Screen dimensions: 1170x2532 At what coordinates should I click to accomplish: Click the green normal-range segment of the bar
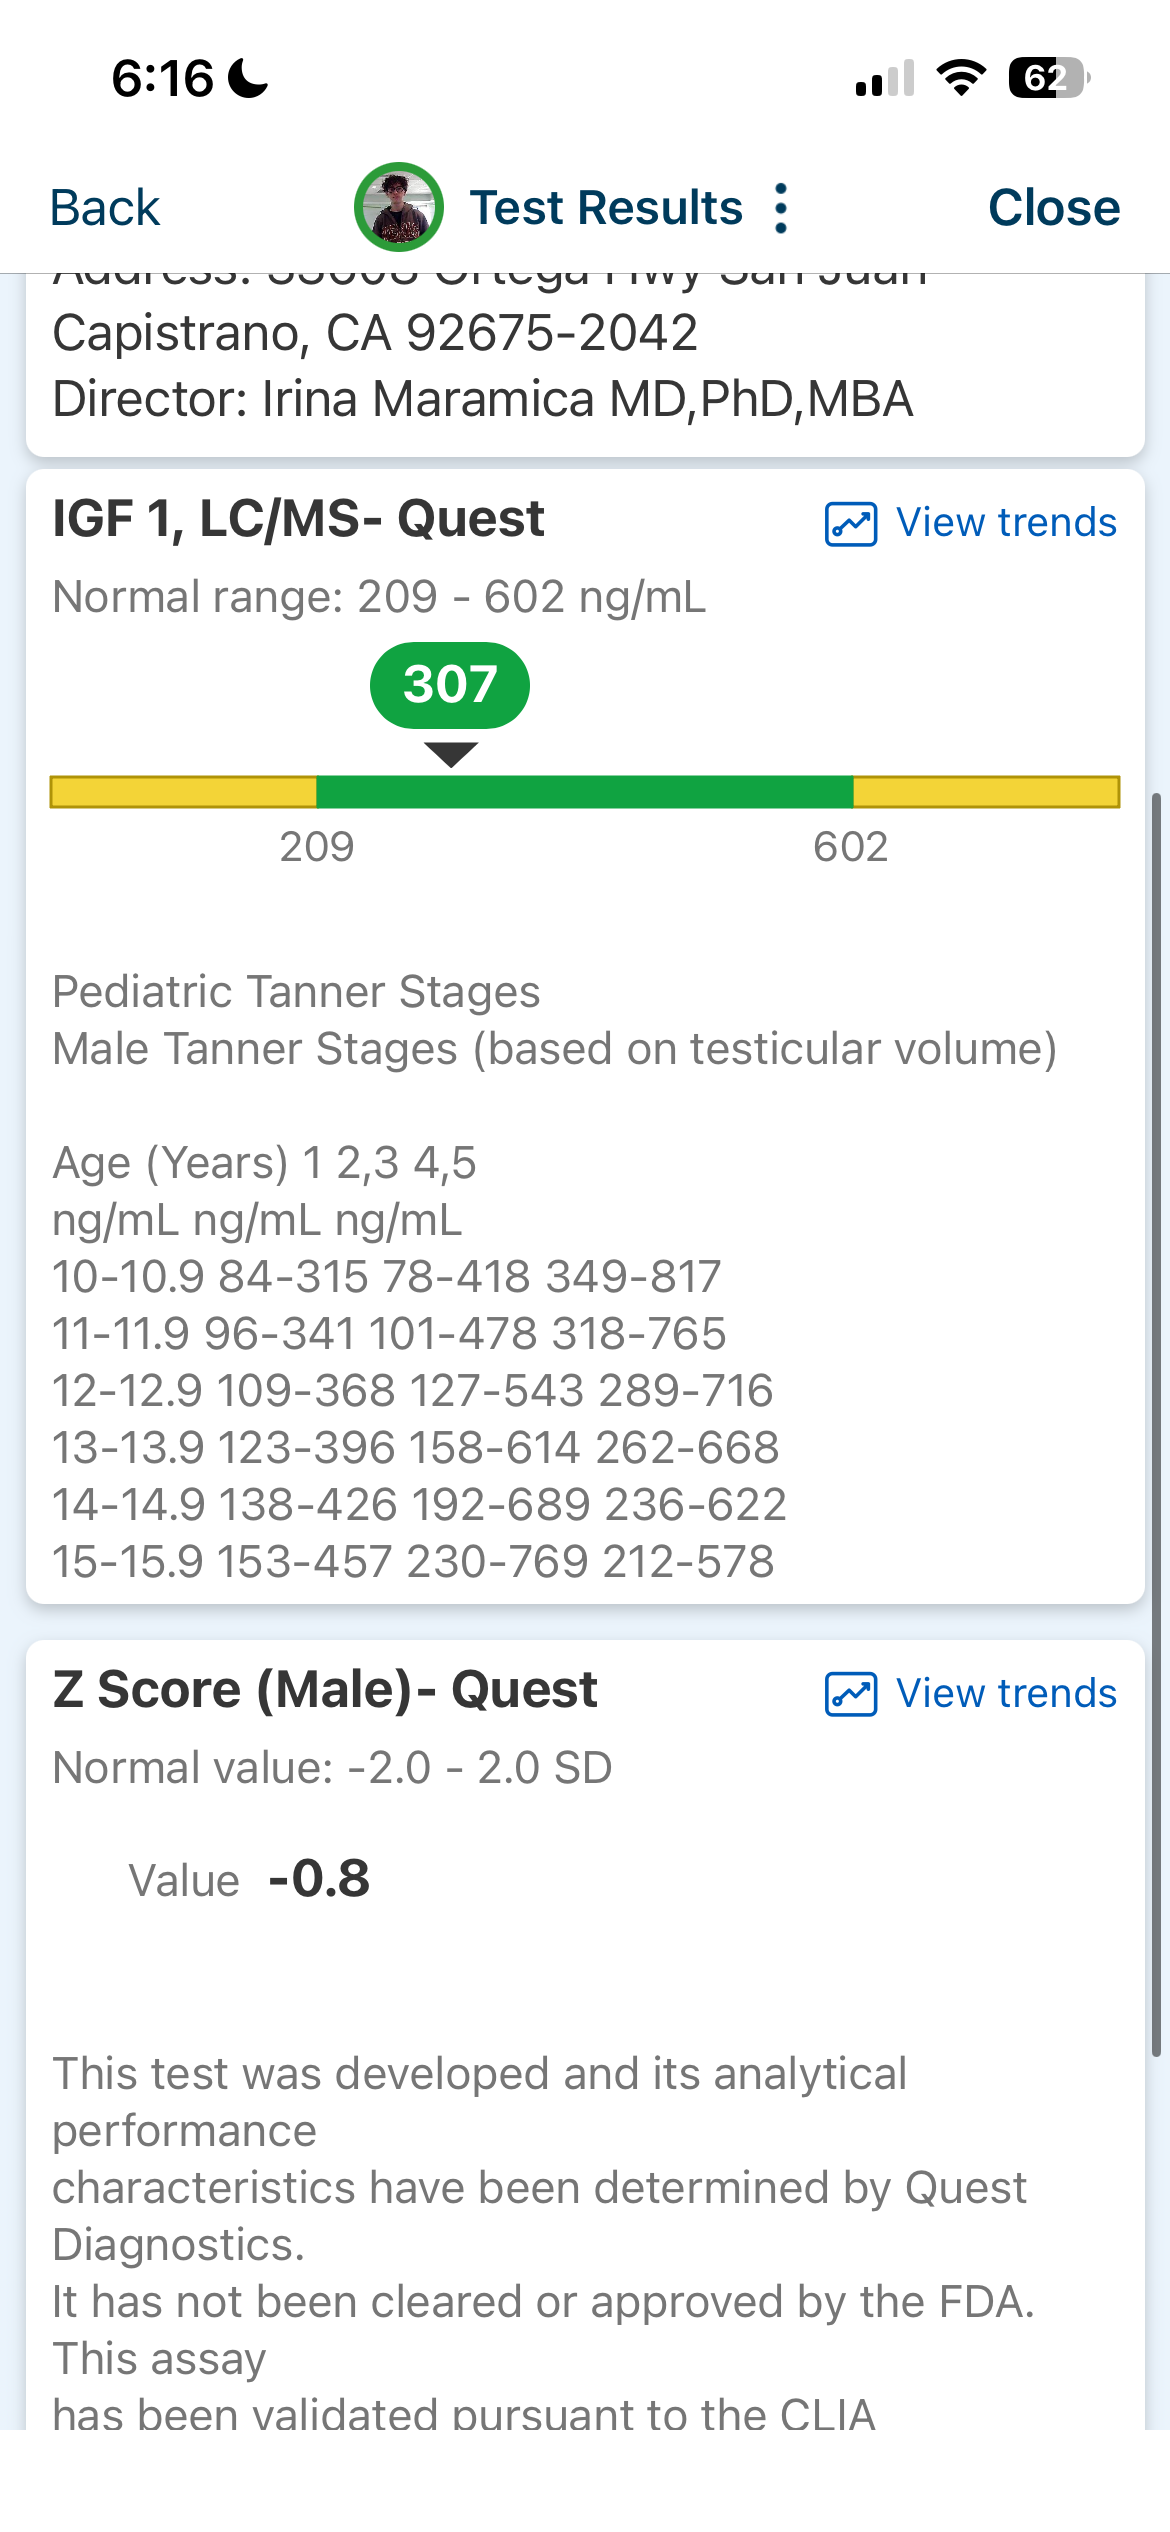(584, 792)
